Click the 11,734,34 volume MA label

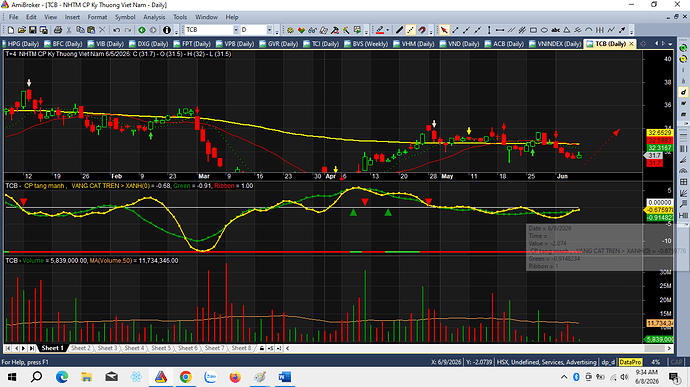tap(659, 324)
